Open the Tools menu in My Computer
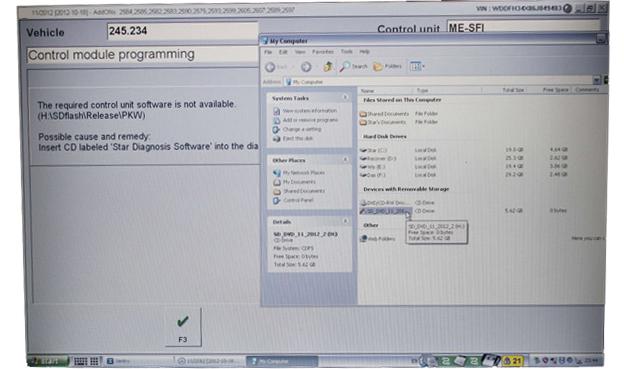The width and height of the screenshot is (624, 369). pos(347,52)
